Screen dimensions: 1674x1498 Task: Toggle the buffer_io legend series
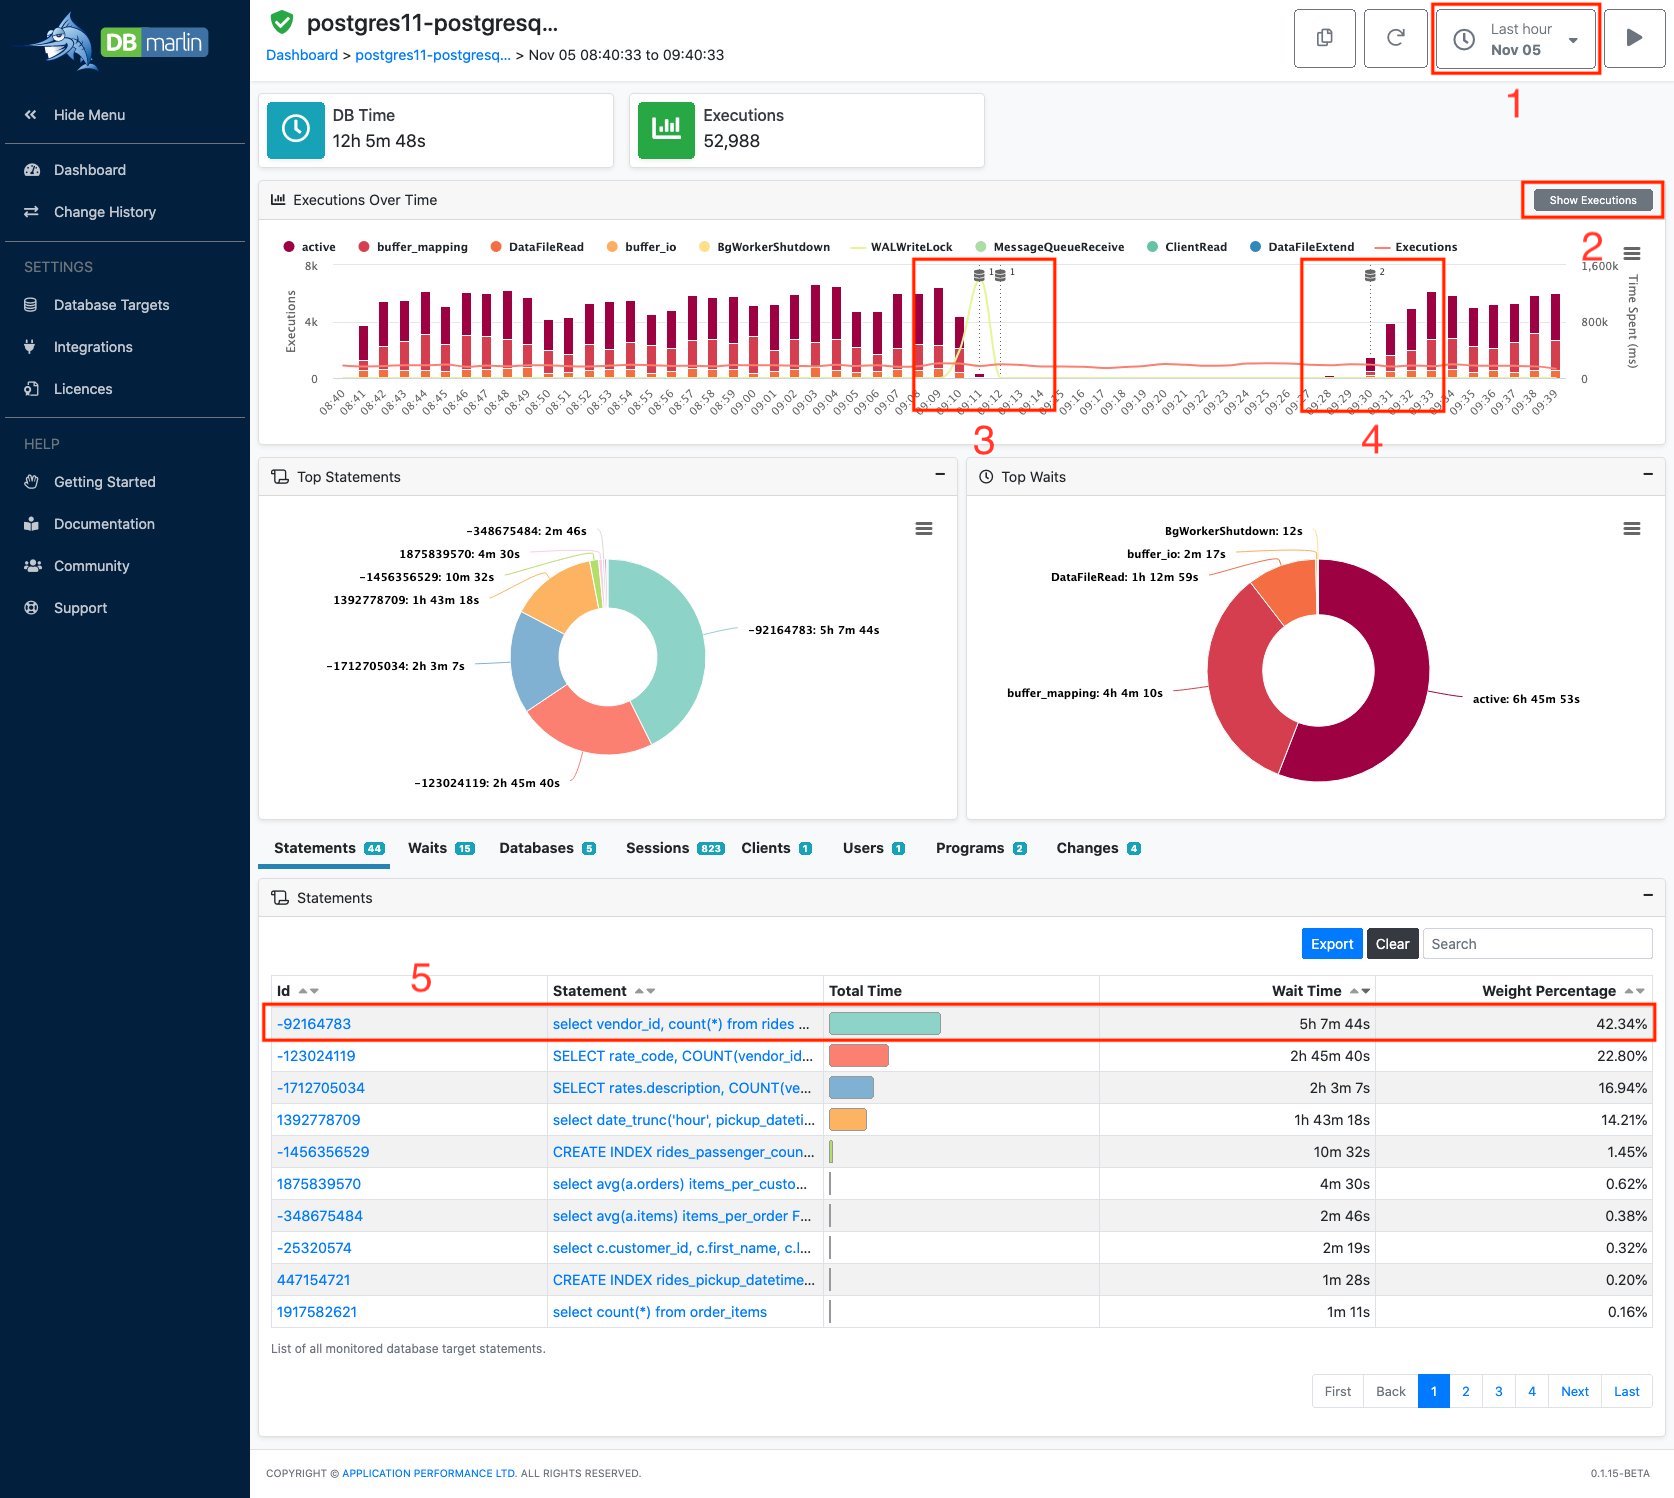pyautogui.click(x=641, y=247)
